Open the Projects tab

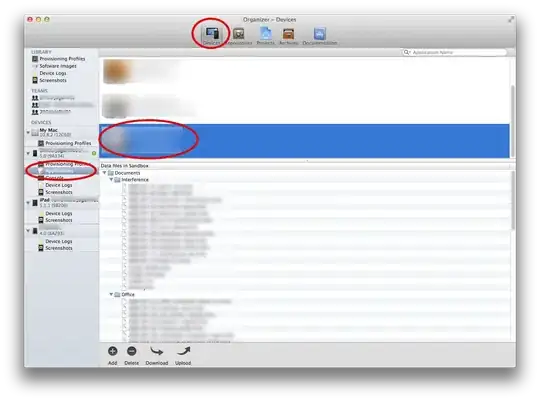pyautogui.click(x=265, y=35)
